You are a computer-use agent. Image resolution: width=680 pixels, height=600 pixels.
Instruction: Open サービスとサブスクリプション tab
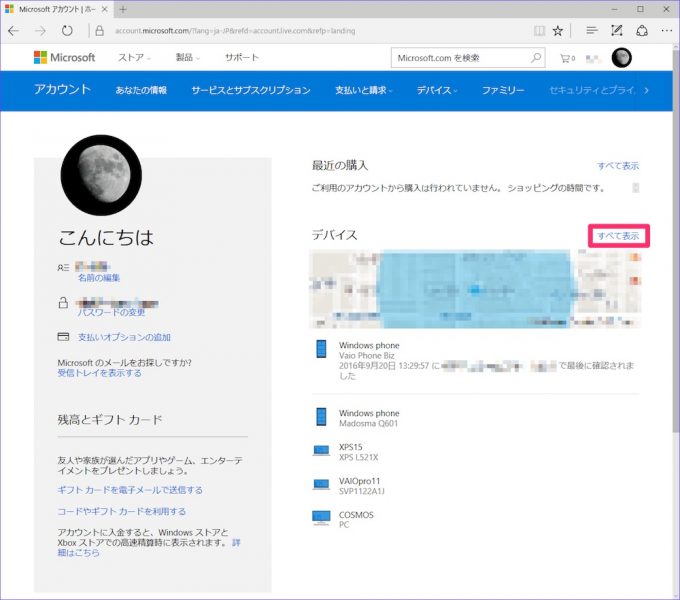coord(251,90)
